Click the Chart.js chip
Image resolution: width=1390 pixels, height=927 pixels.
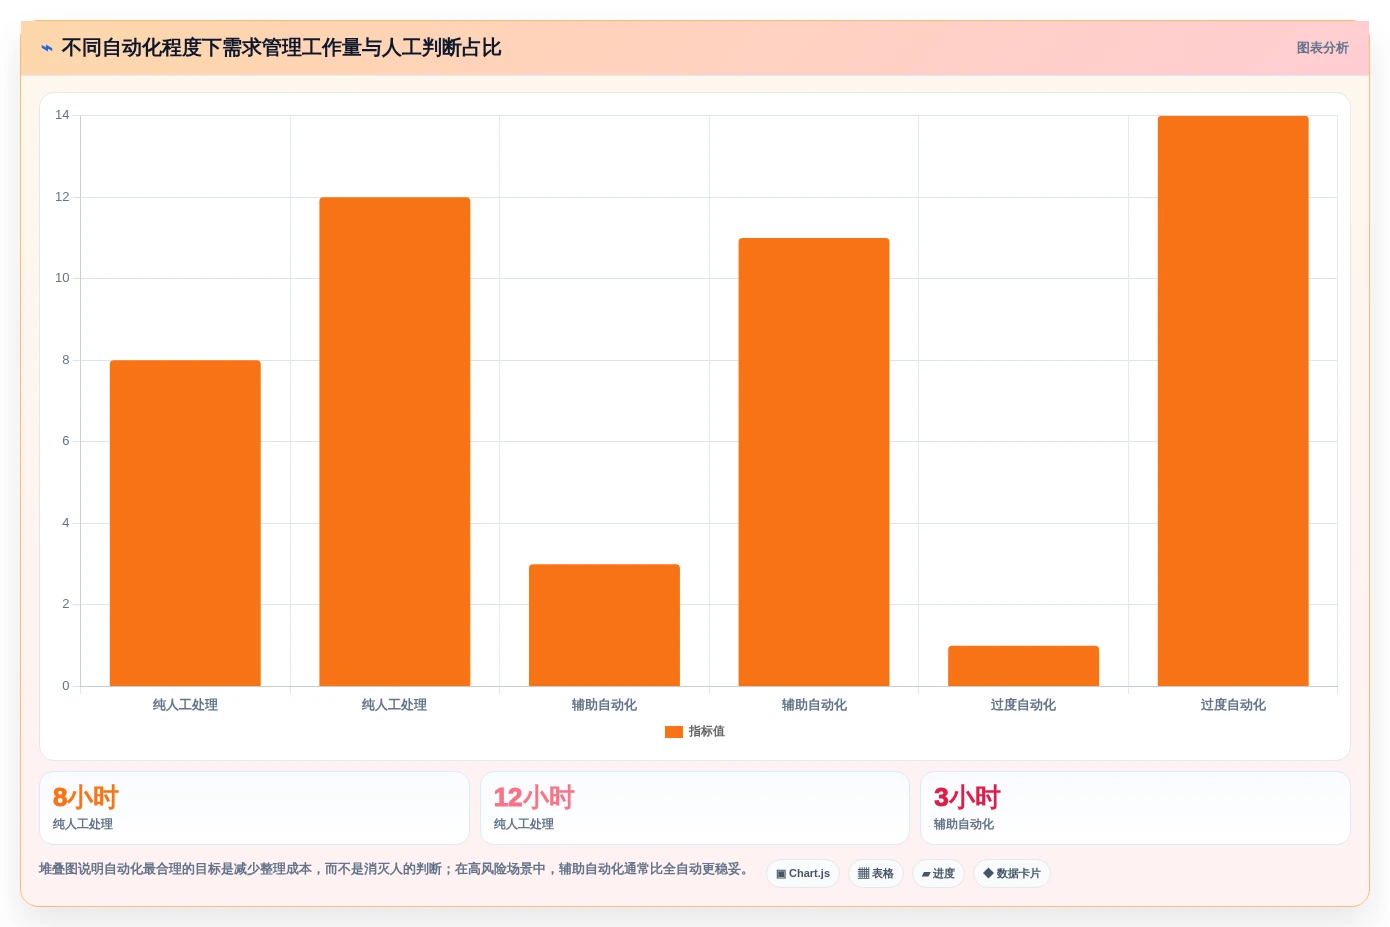[x=803, y=873]
